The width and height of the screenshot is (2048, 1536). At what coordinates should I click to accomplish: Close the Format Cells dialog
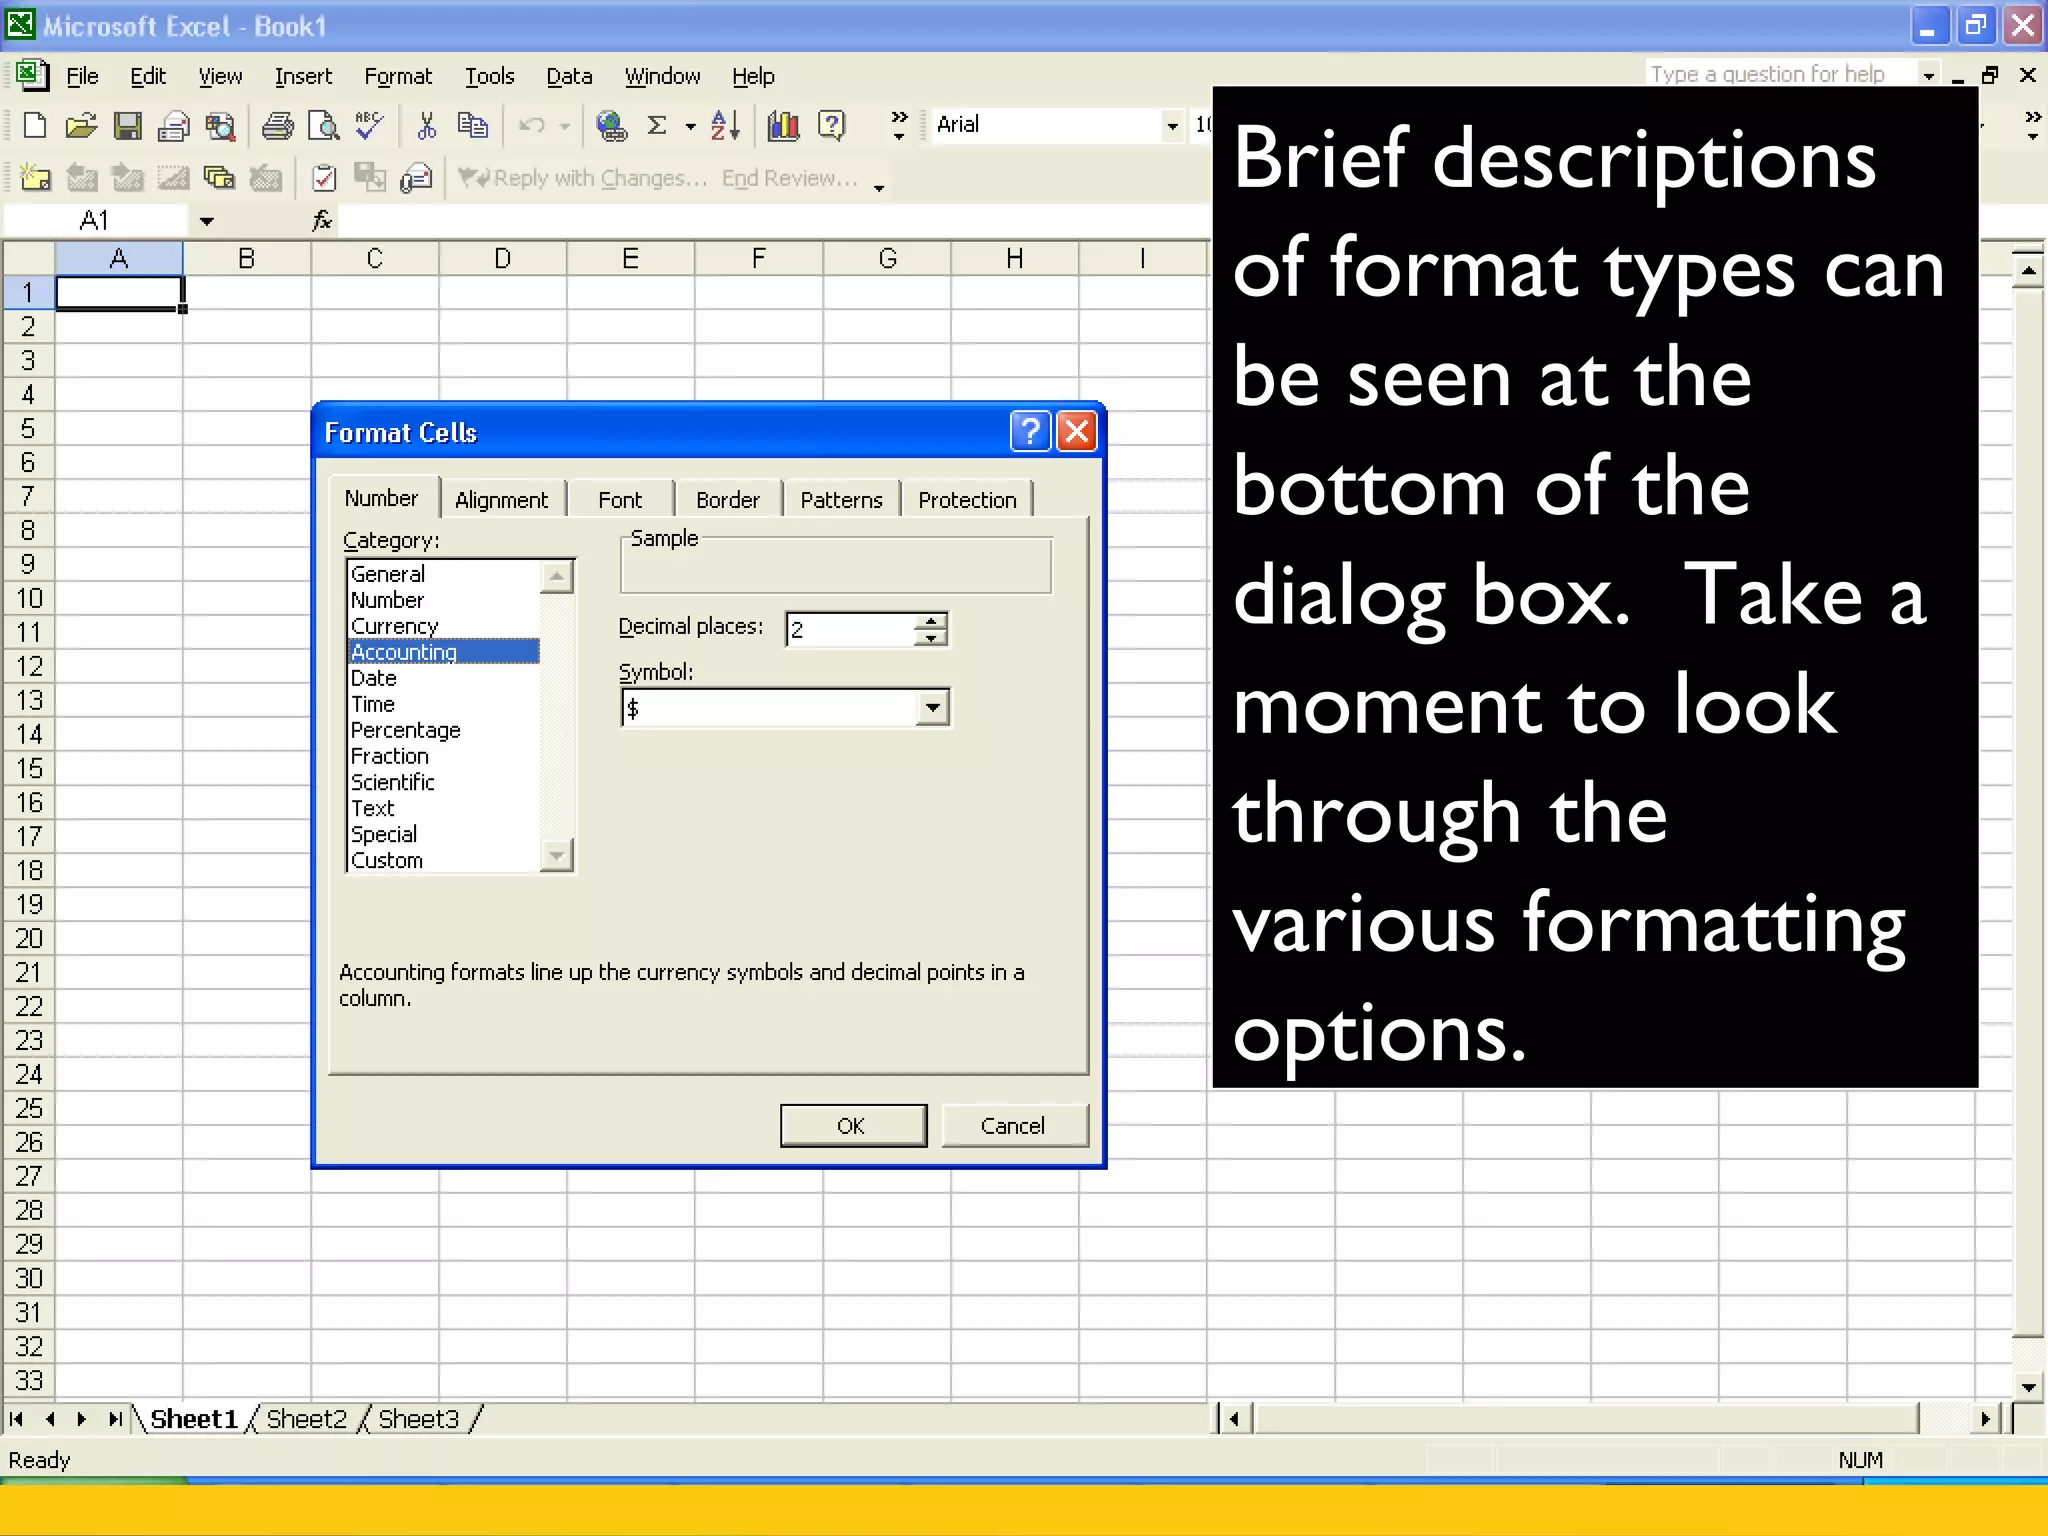coord(1076,432)
